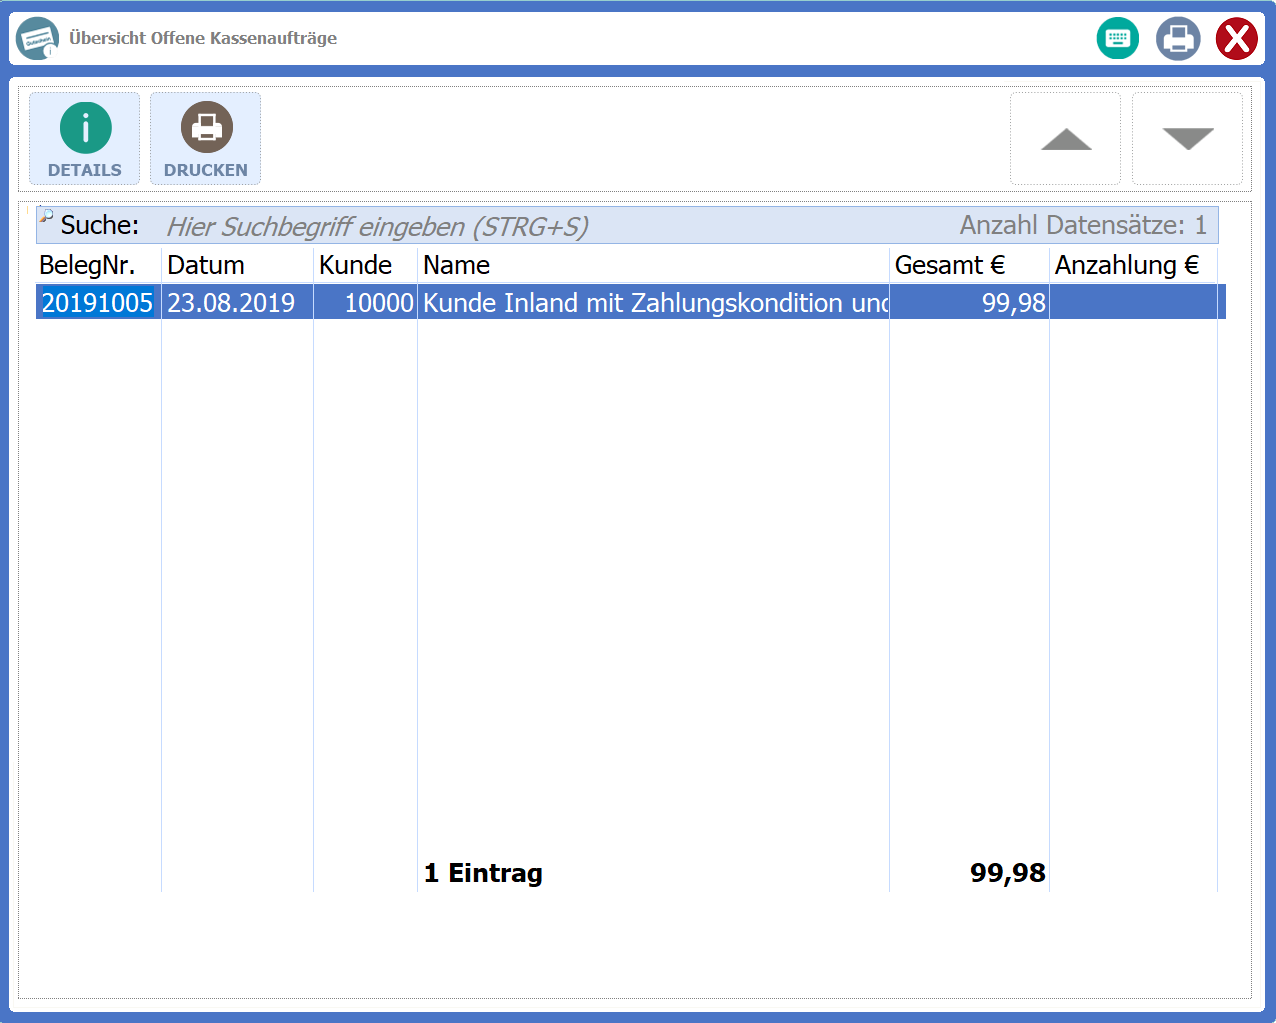Click the Drucken printer button
Viewport: 1276px width, 1023px height.
(x=206, y=139)
